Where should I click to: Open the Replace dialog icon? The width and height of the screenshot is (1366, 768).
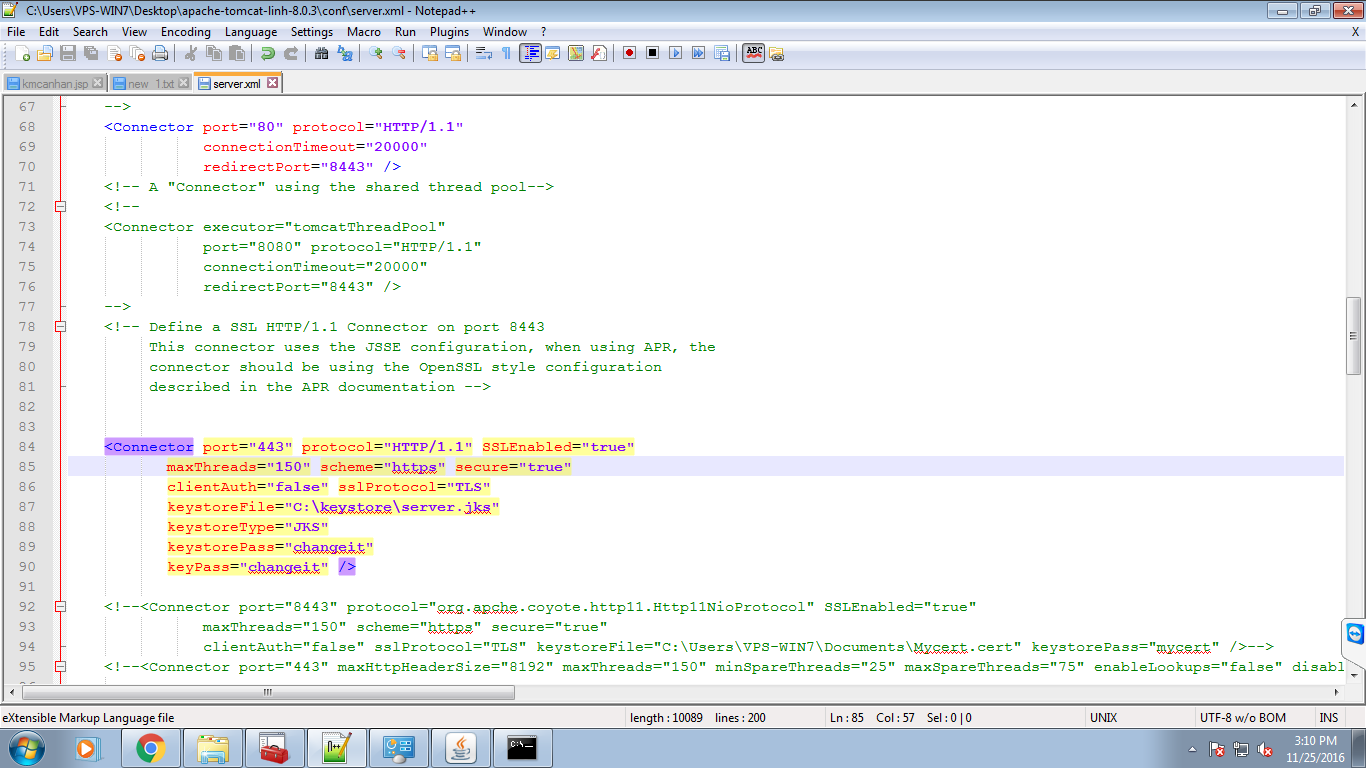coord(345,53)
